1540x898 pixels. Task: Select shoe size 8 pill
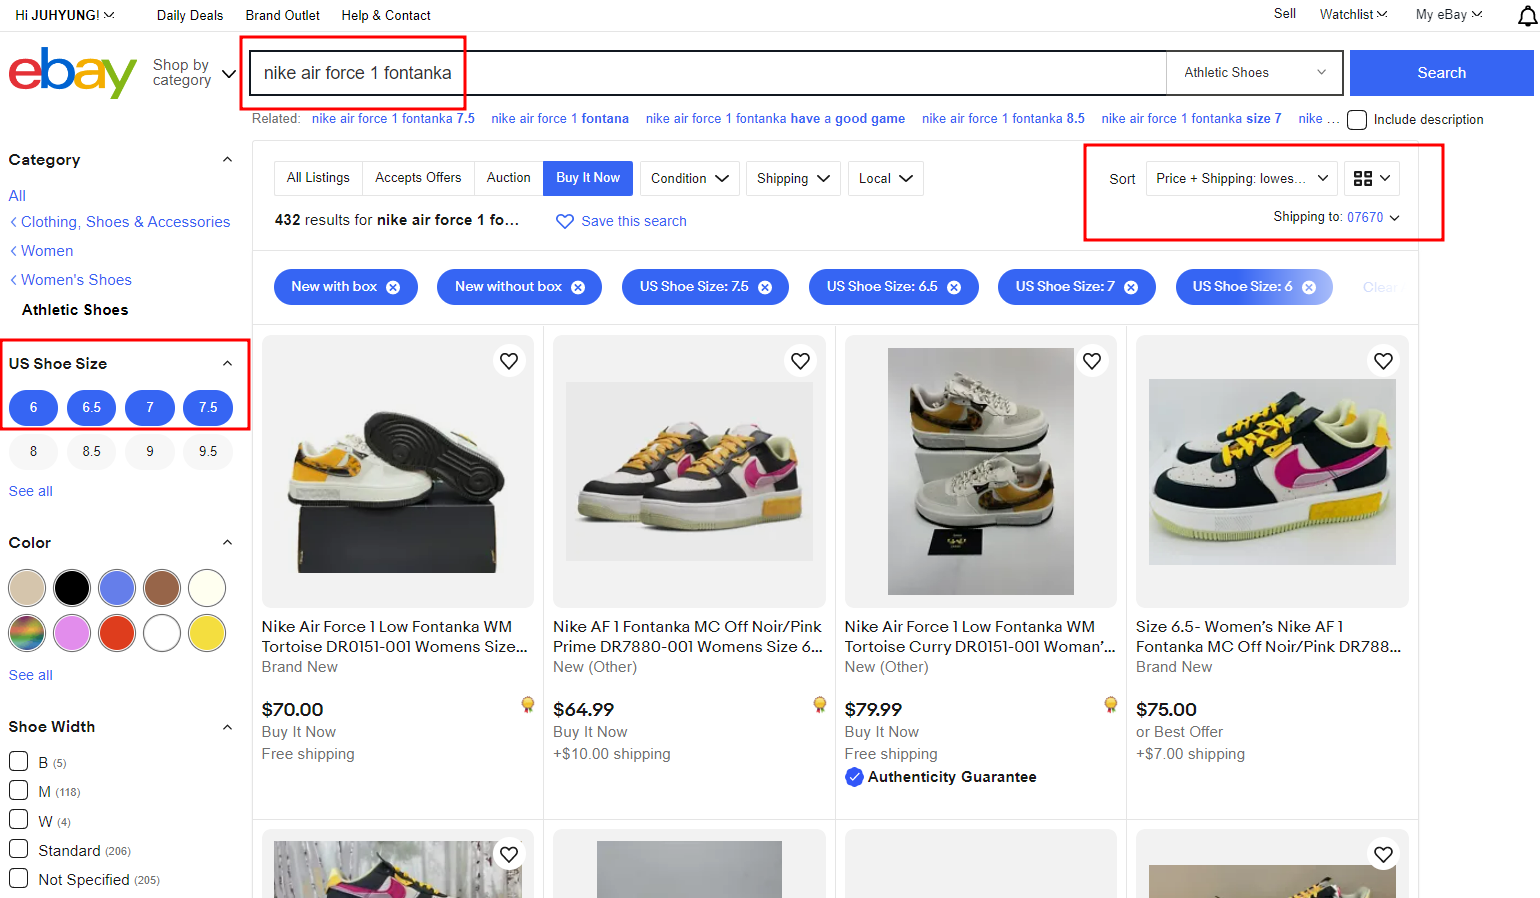tap(33, 452)
